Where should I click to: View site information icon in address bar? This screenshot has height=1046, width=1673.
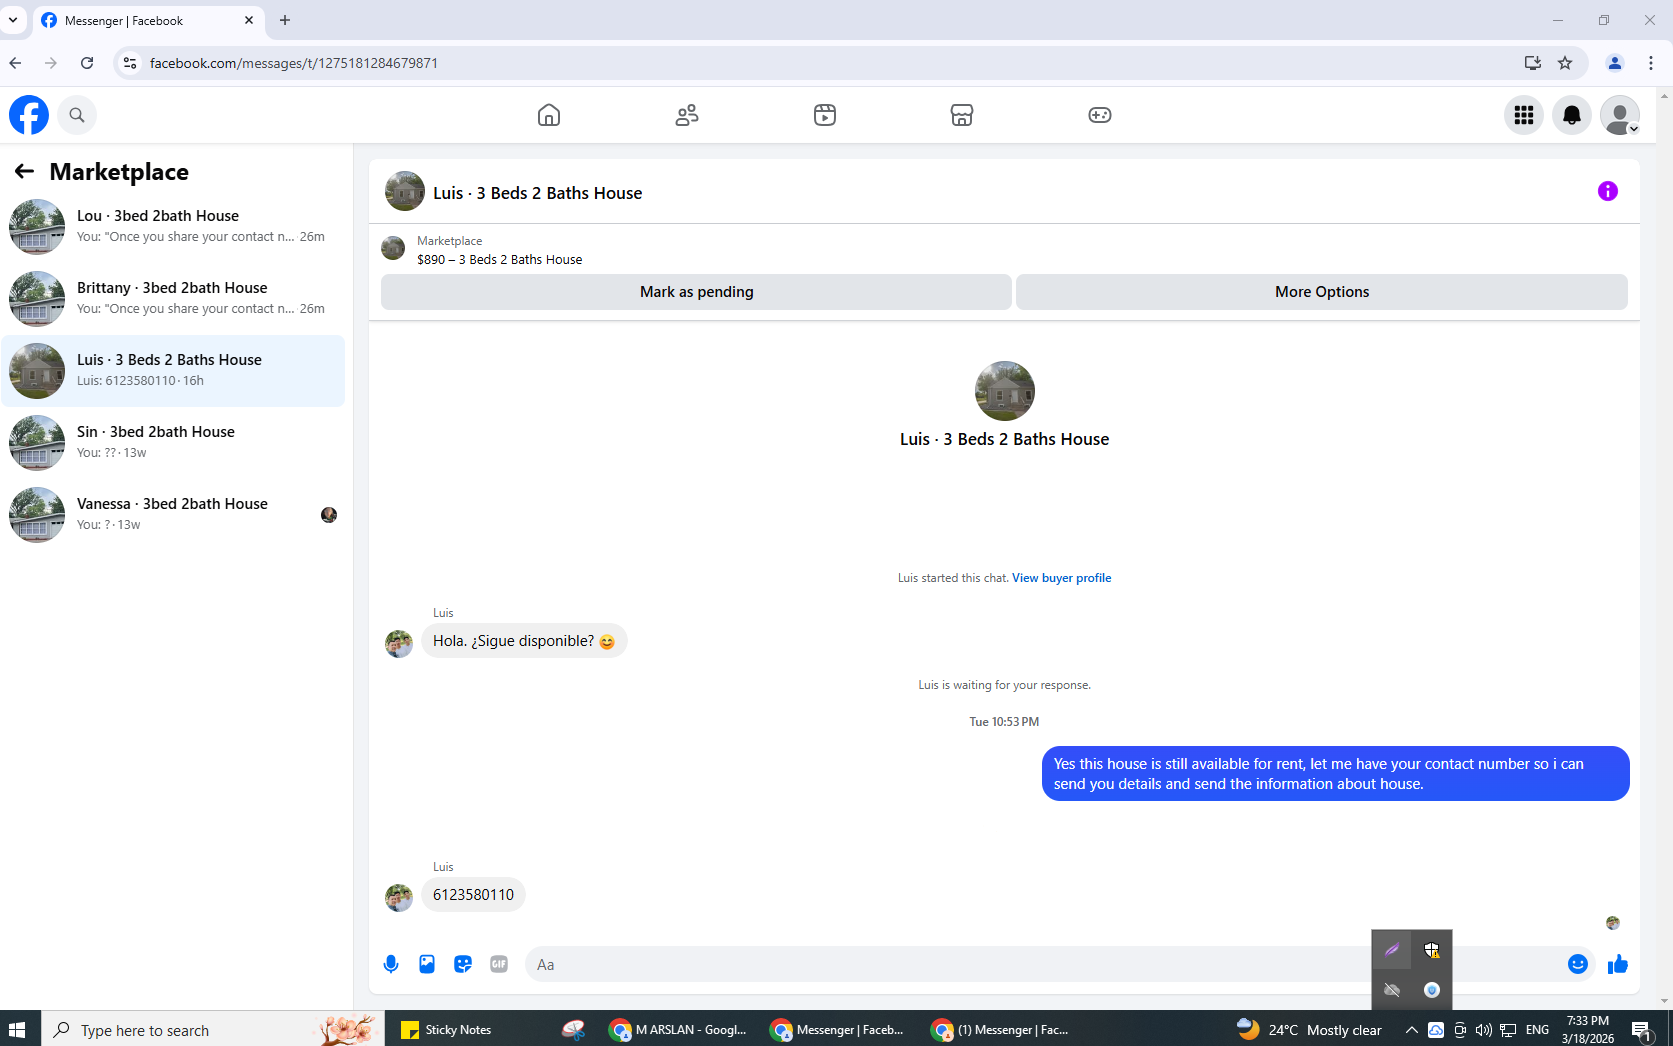coord(129,63)
